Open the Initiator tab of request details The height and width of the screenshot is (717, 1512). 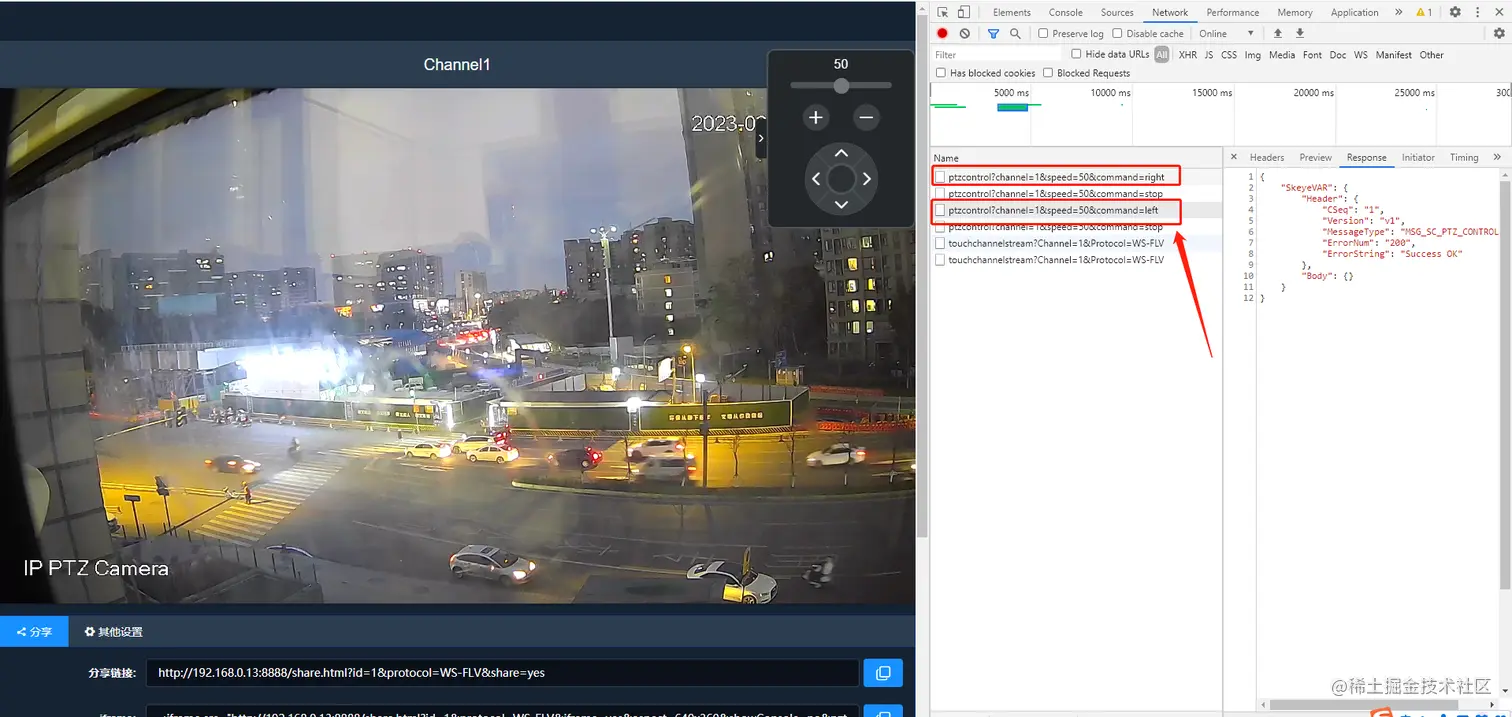[1418, 157]
